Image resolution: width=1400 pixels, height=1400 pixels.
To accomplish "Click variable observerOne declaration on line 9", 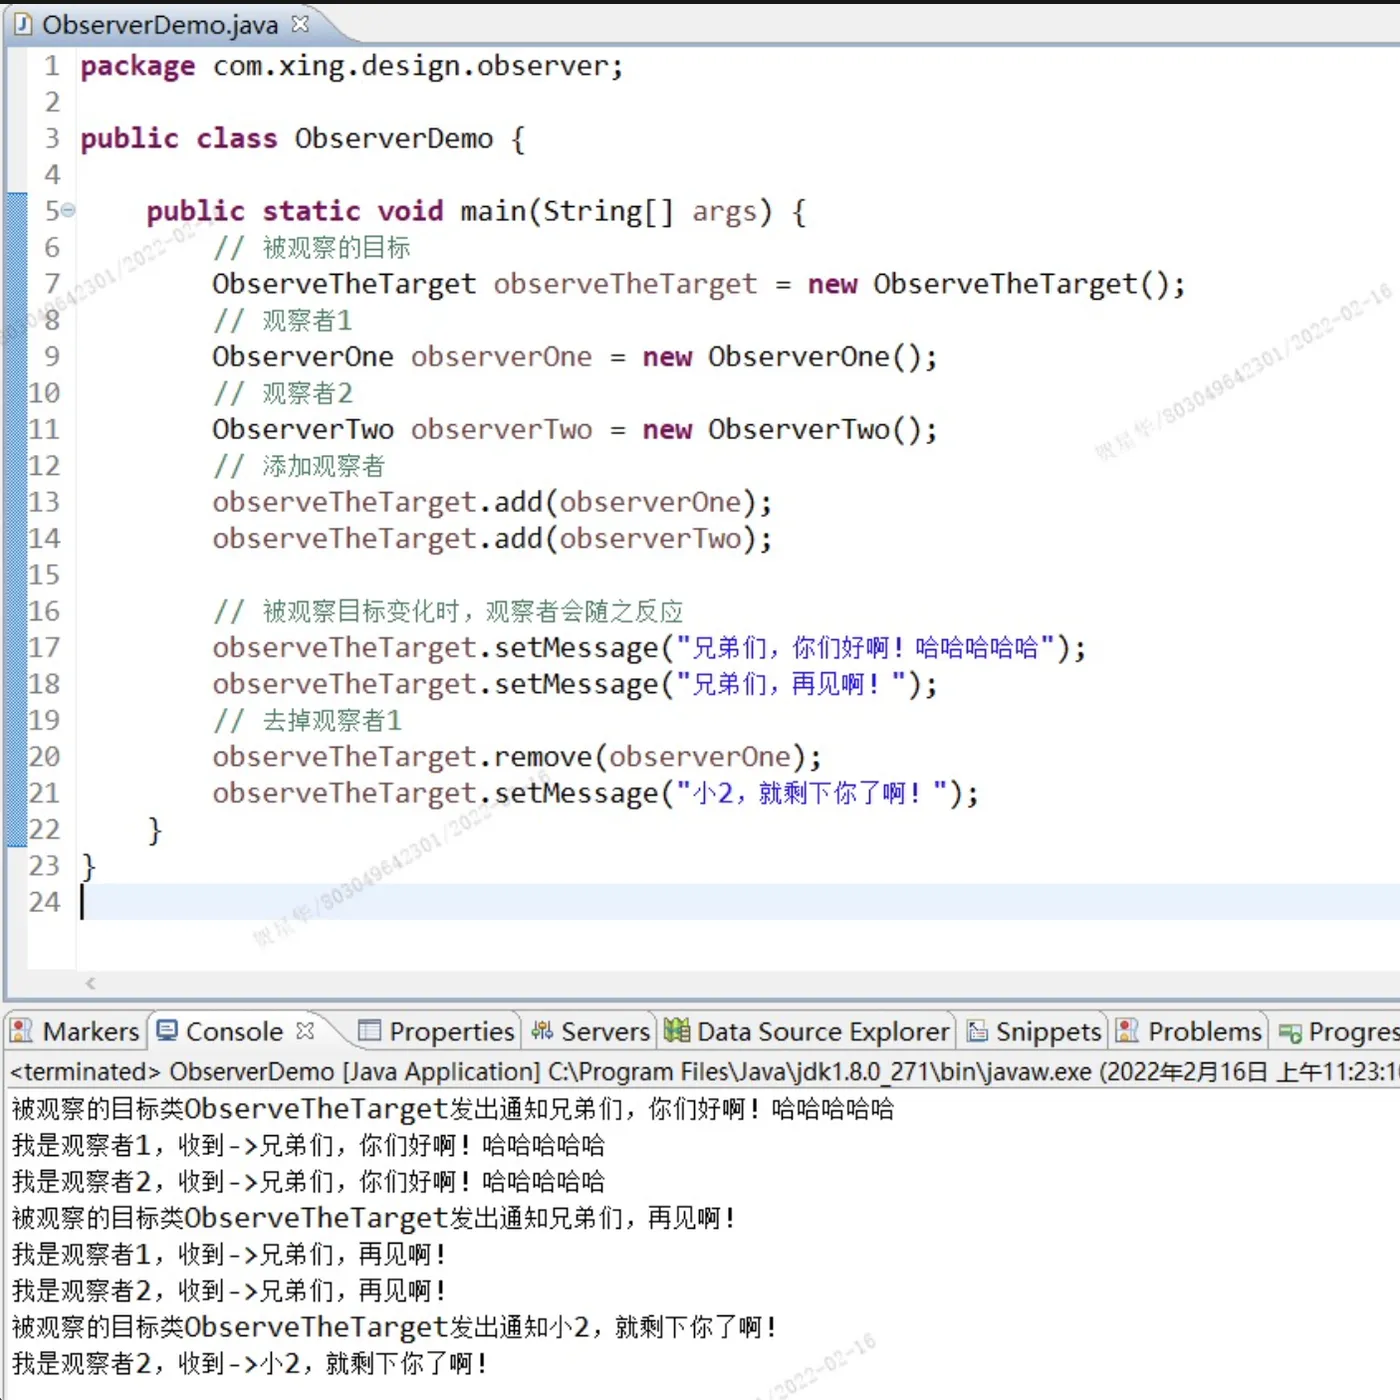I will click(501, 357).
